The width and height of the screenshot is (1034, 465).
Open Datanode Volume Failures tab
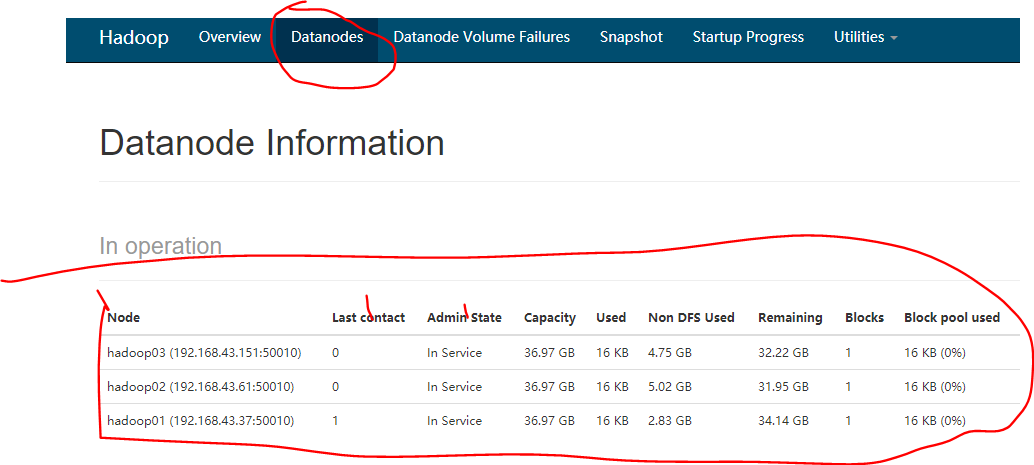click(x=481, y=37)
